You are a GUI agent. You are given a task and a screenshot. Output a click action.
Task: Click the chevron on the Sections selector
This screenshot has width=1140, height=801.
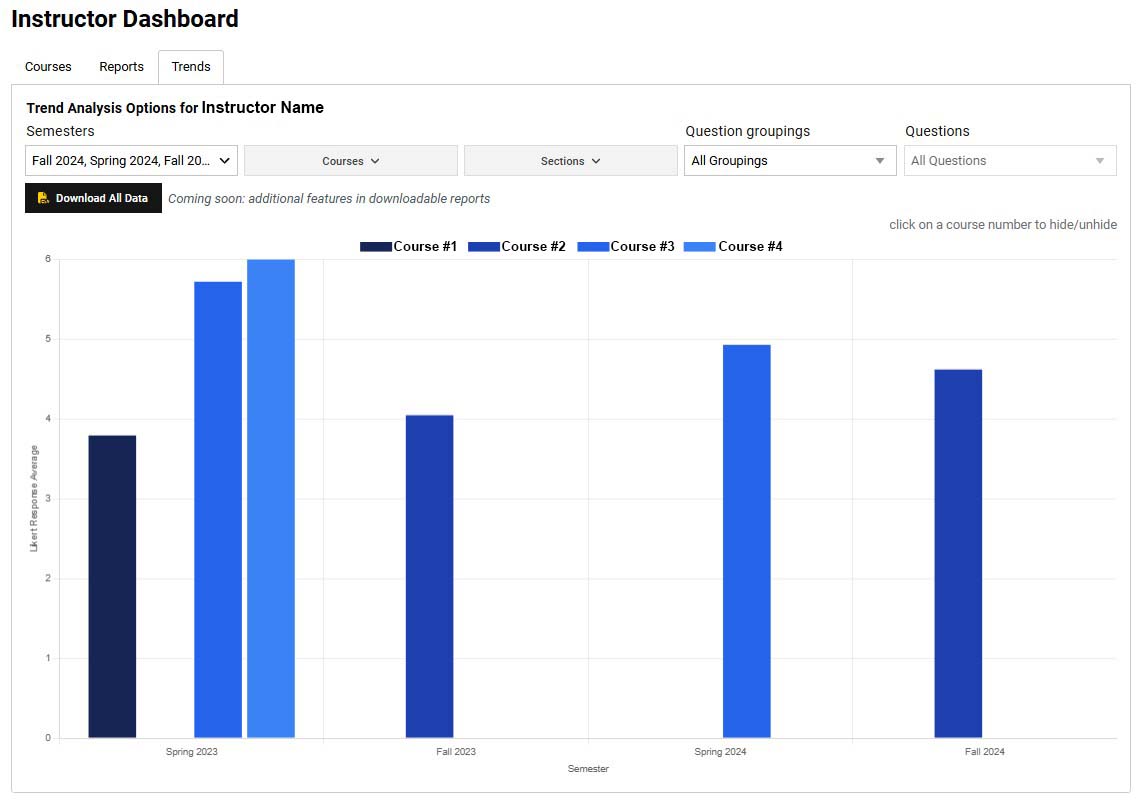point(595,160)
